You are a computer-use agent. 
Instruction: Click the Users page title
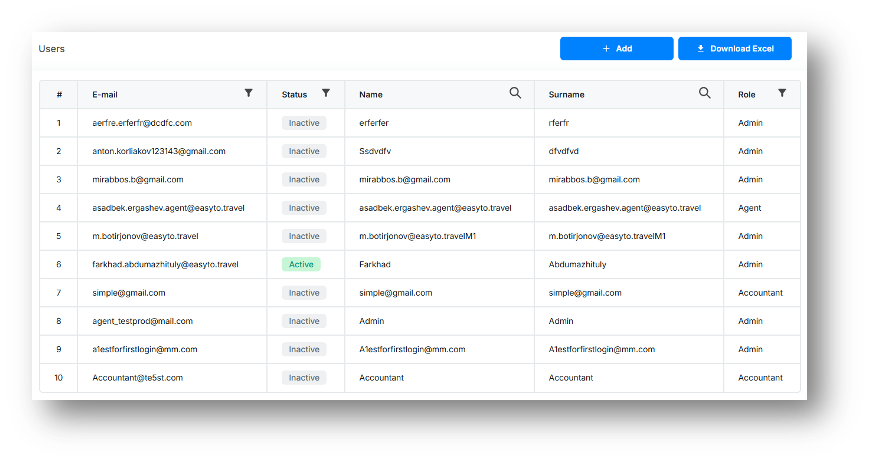[52, 48]
